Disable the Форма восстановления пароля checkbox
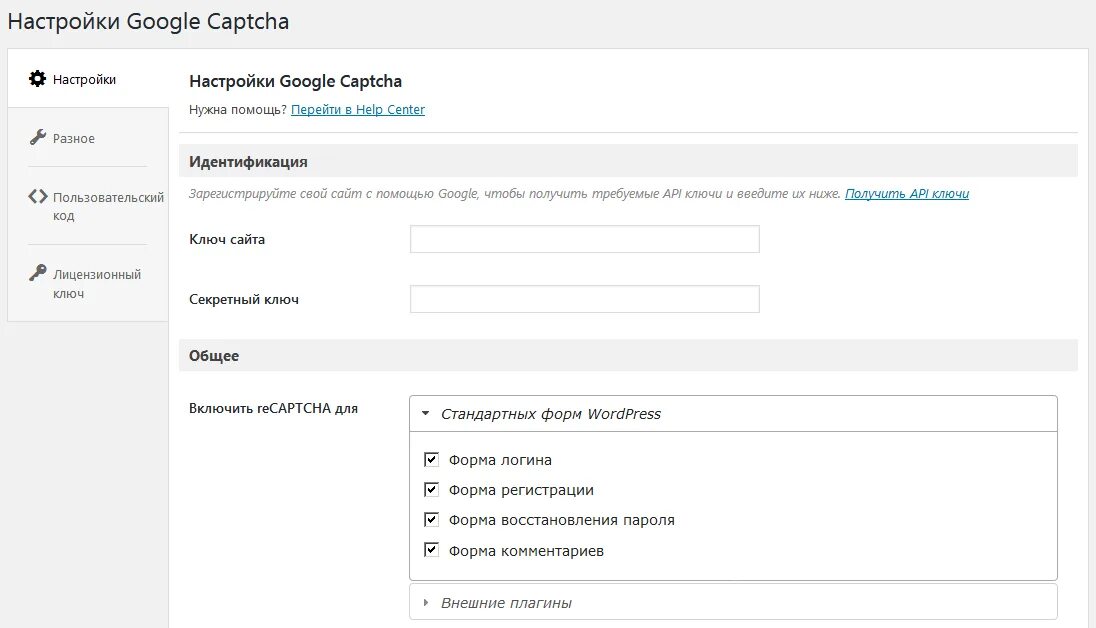The image size is (1096, 628). [x=432, y=520]
